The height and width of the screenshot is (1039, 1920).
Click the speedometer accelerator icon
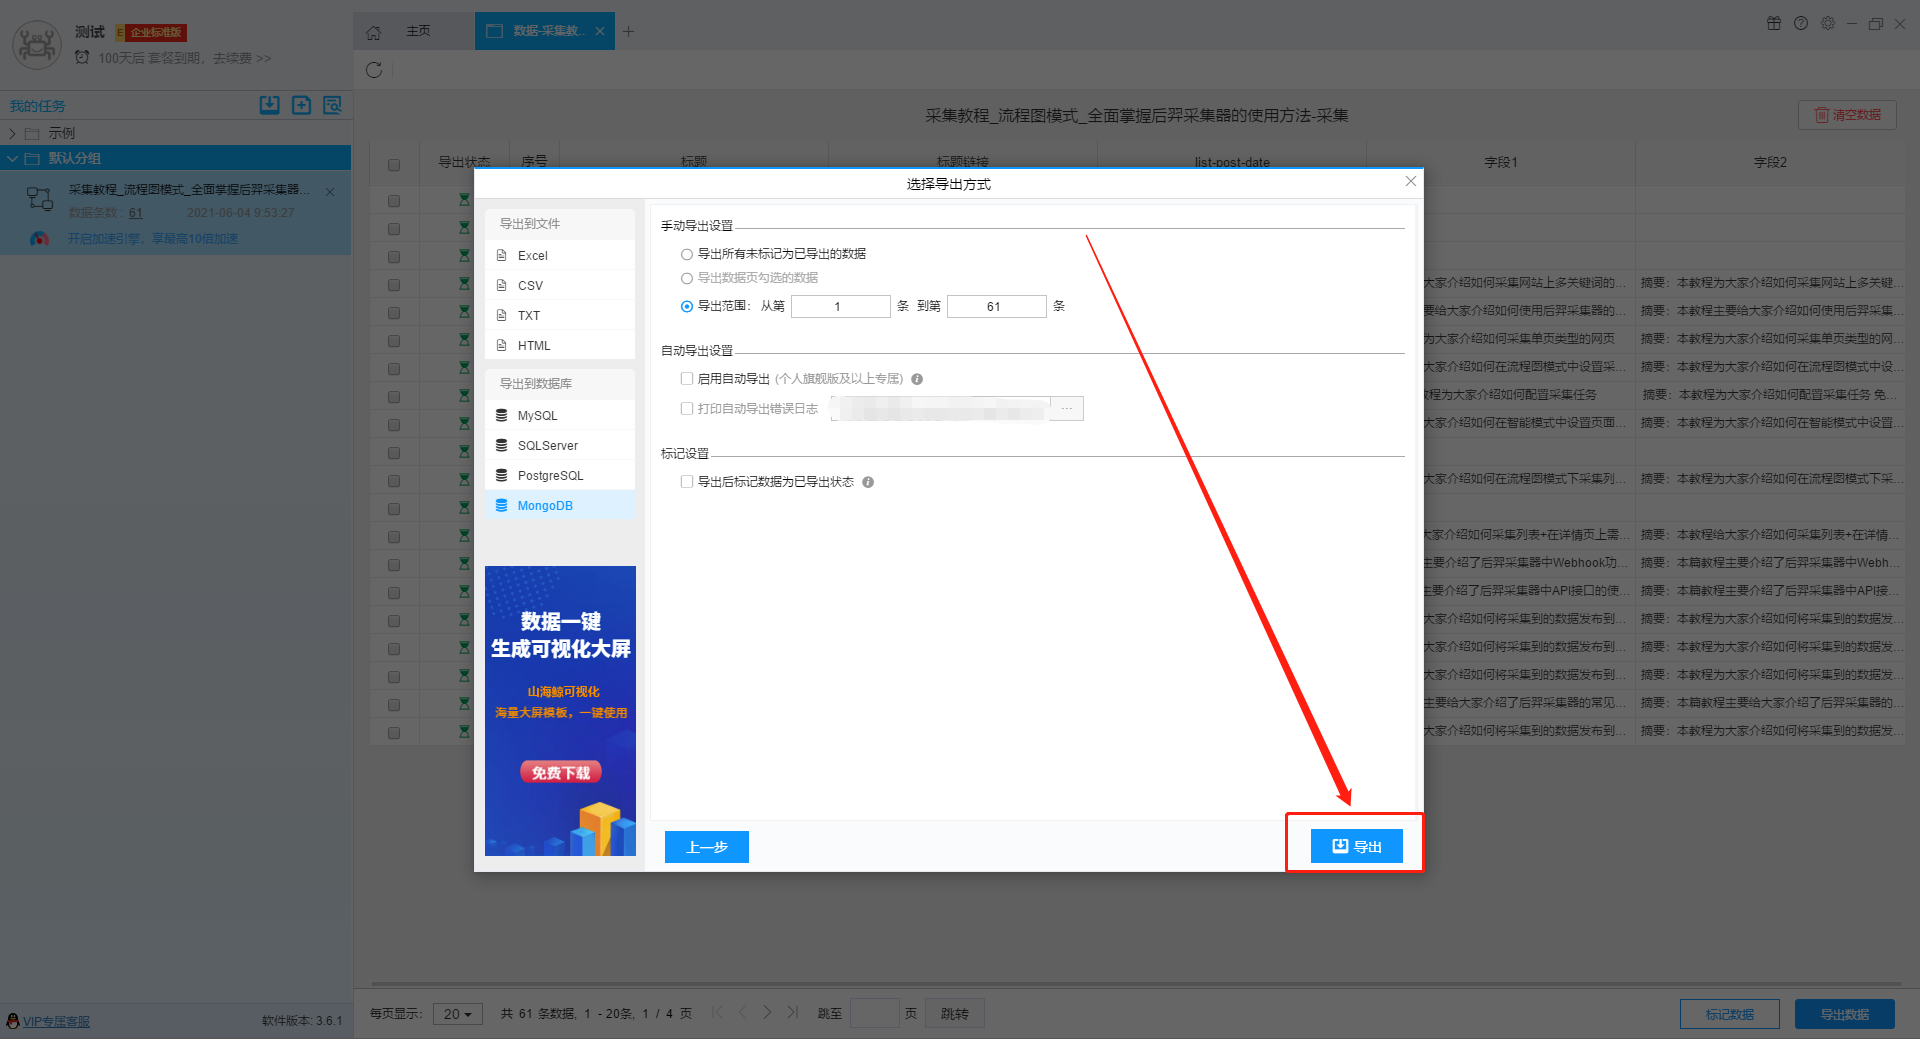[39, 238]
